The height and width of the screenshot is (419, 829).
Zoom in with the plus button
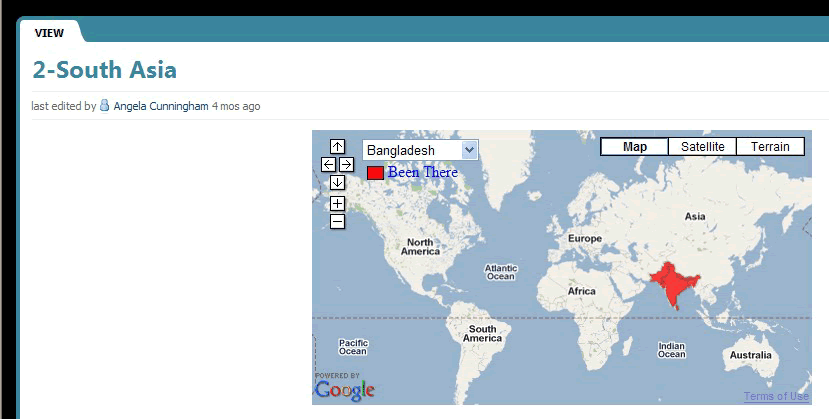click(337, 203)
